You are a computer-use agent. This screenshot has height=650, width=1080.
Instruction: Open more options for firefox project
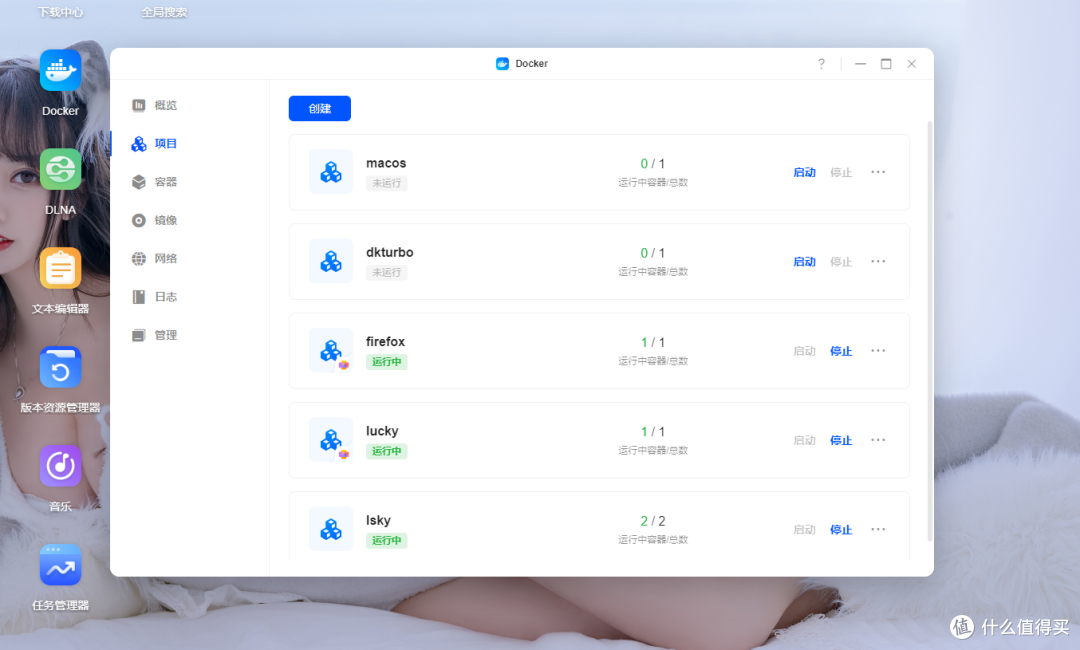point(878,350)
